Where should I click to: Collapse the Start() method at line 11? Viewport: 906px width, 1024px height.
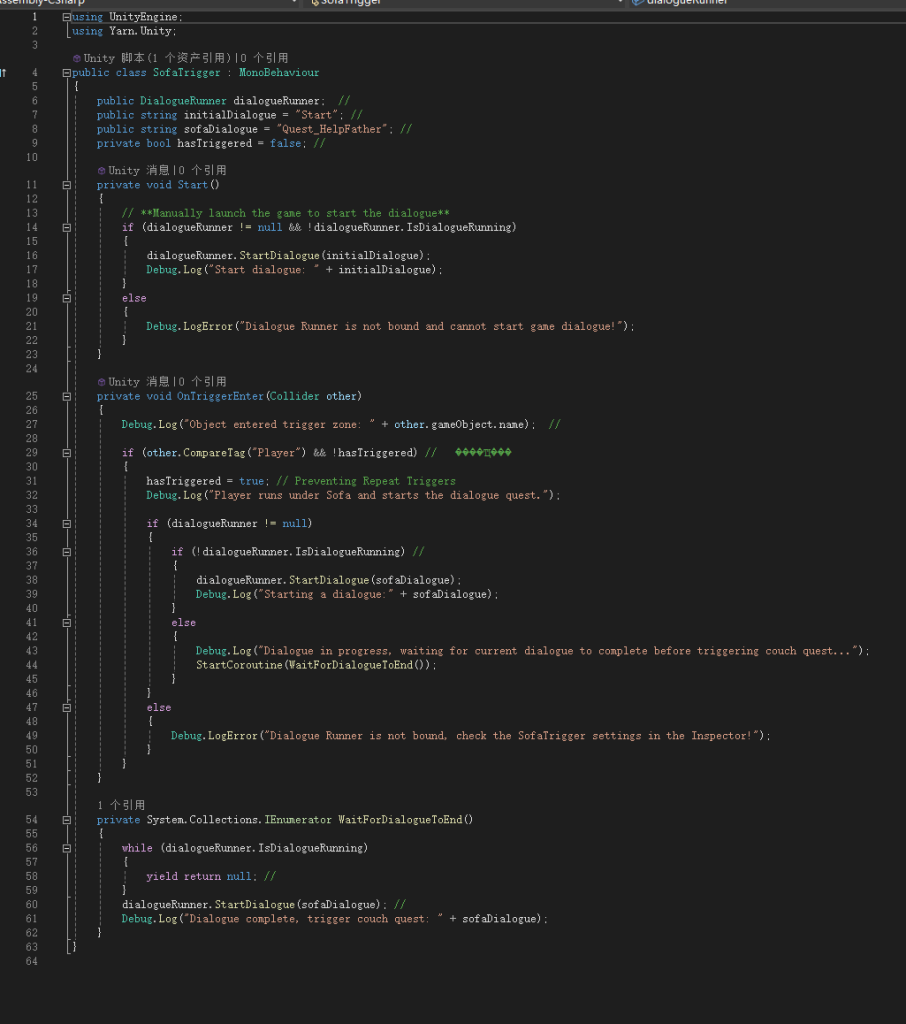(67, 185)
